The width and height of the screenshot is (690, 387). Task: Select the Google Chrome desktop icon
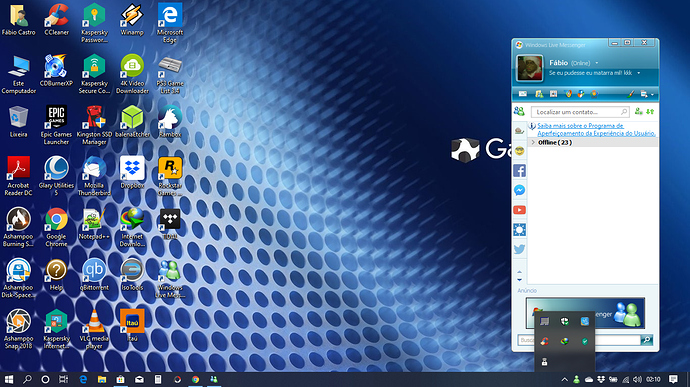point(56,227)
